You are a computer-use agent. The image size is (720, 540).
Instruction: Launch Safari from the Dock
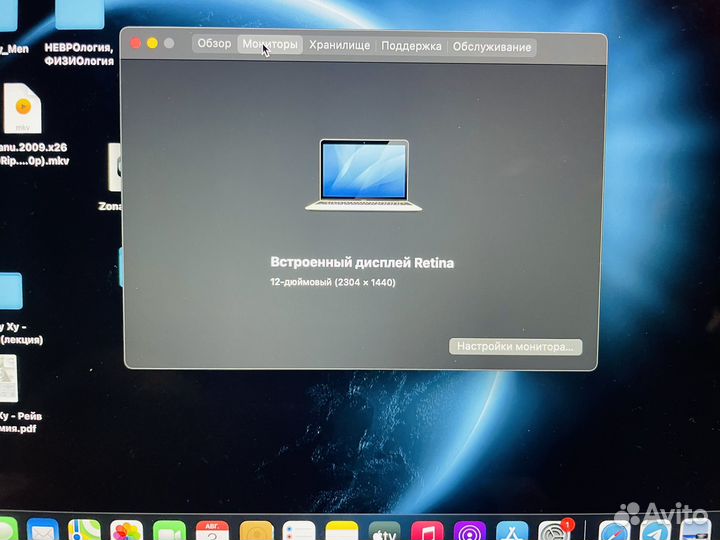614,531
